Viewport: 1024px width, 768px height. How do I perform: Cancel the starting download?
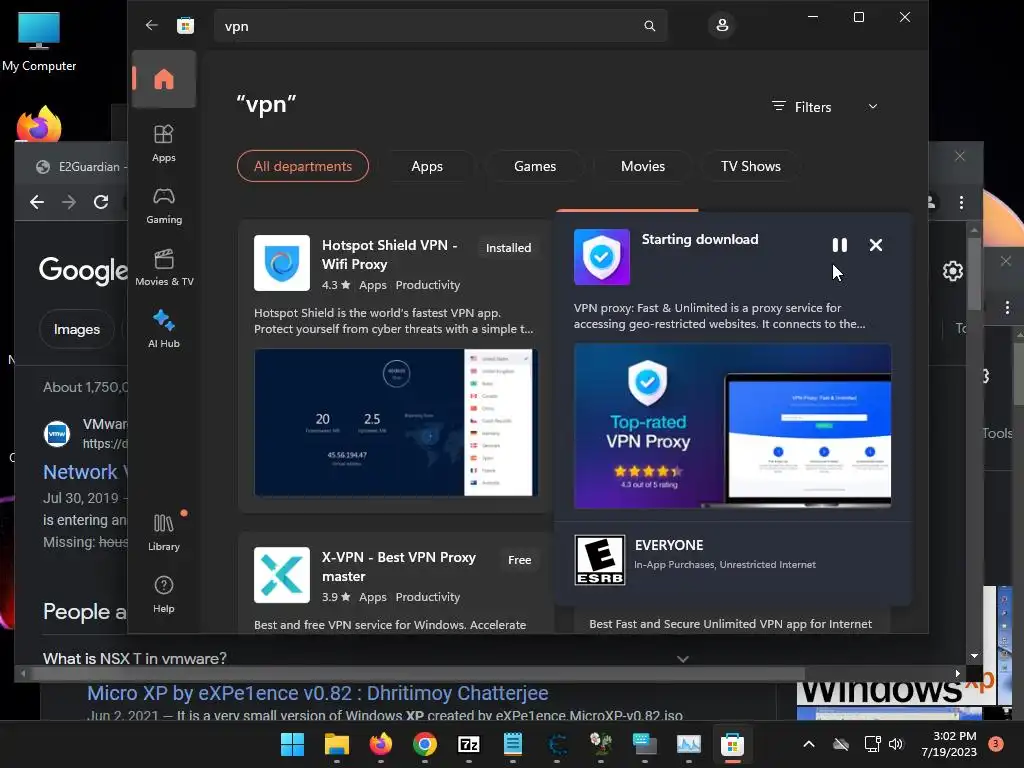click(x=876, y=245)
